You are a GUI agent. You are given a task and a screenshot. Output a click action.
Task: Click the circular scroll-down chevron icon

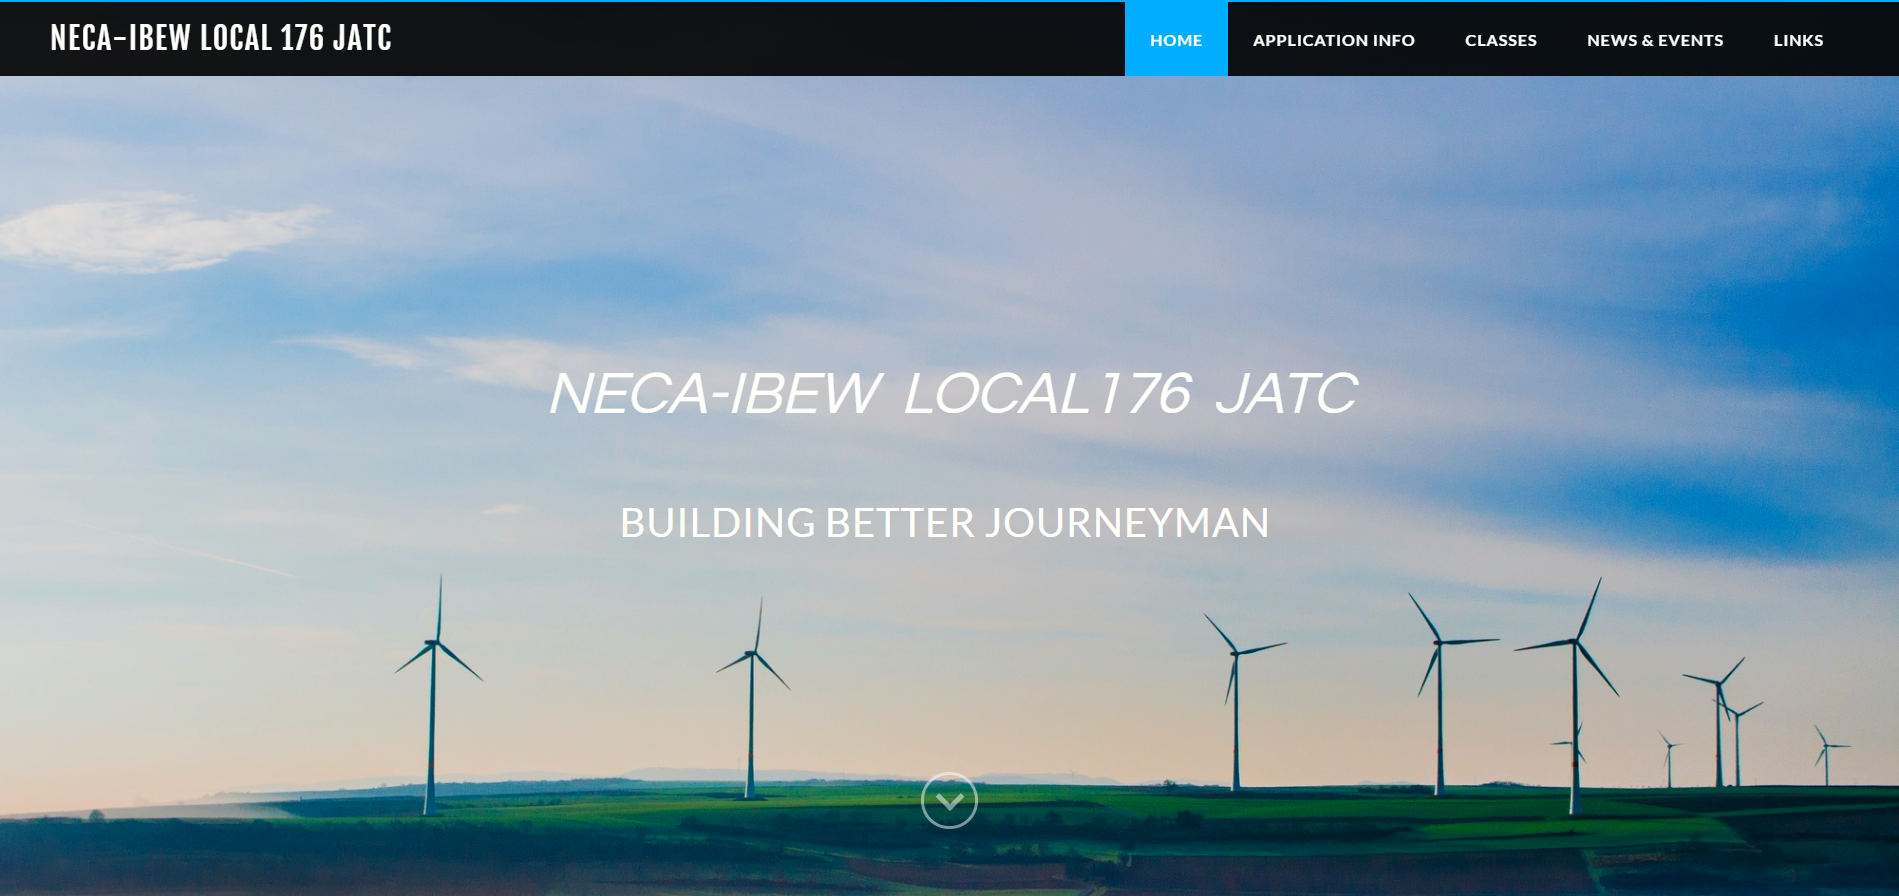[949, 800]
